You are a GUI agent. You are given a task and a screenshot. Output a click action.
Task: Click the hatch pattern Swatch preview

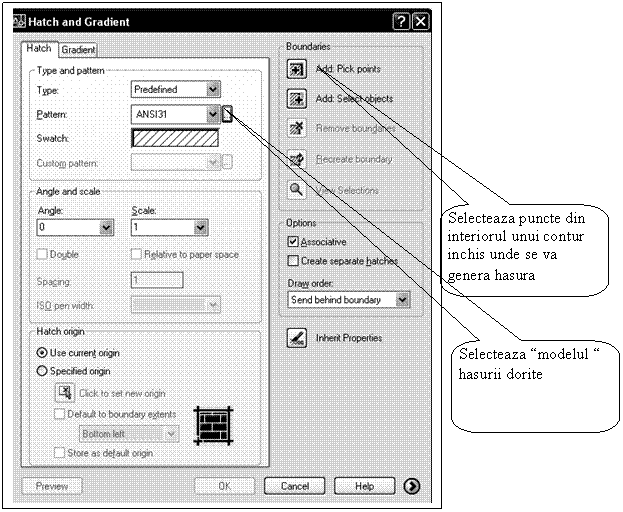[175, 138]
